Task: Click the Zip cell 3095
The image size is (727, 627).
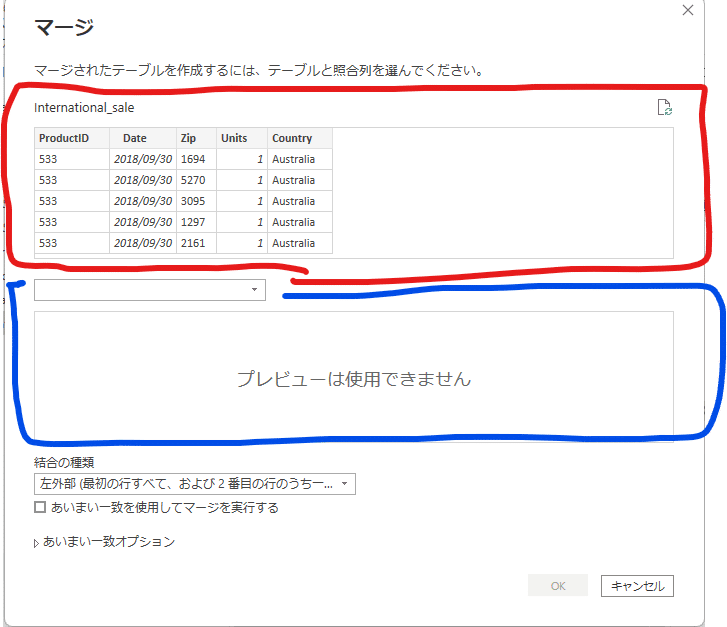Action: [197, 201]
